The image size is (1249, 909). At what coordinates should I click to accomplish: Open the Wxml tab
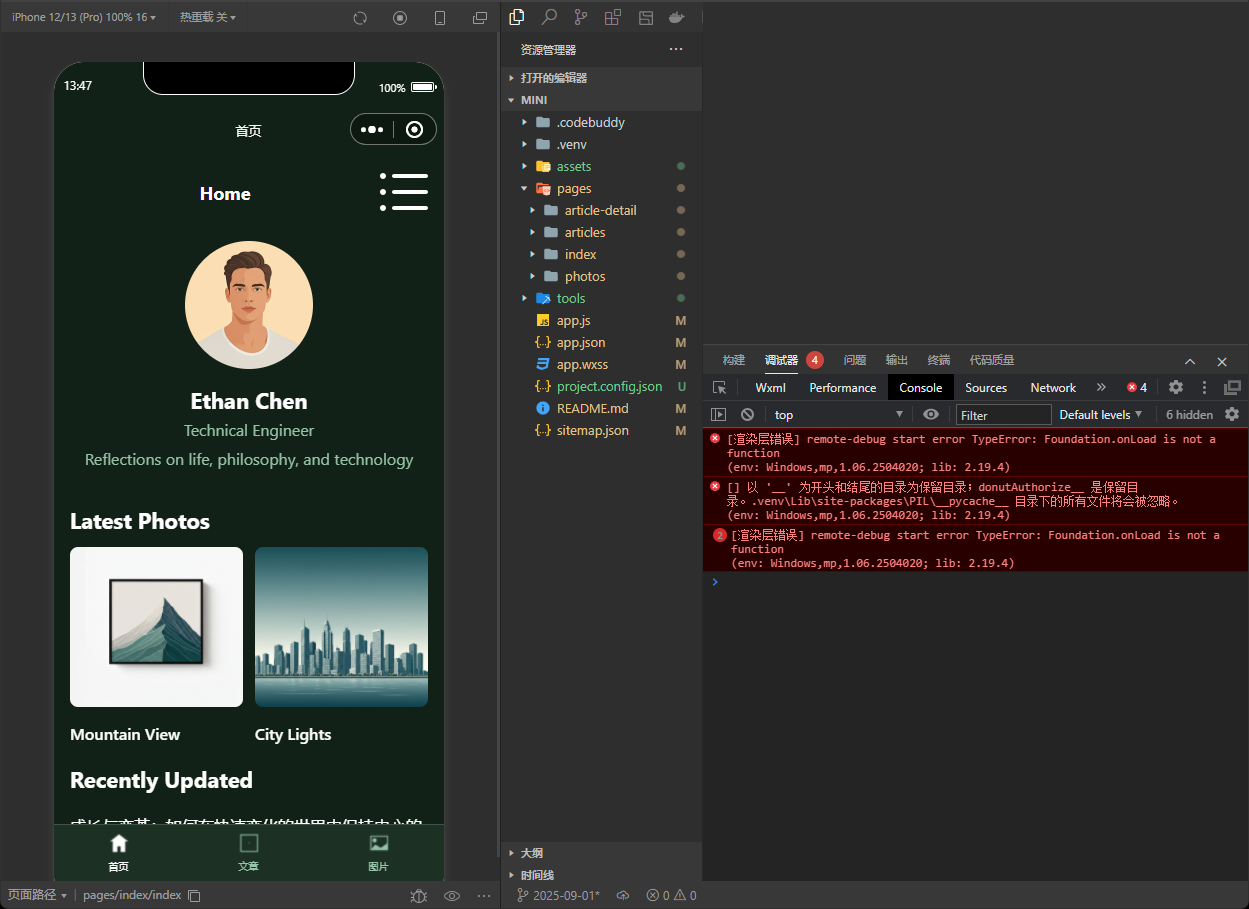[770, 388]
